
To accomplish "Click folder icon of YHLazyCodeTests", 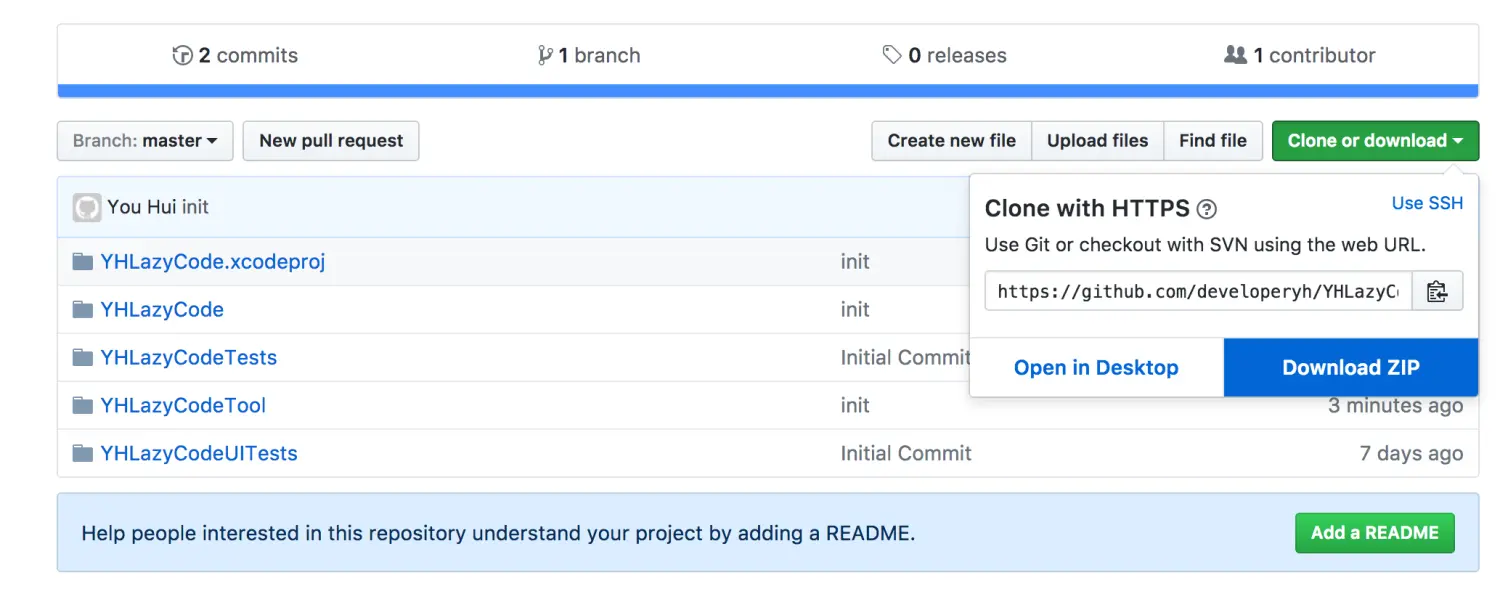I will coord(83,358).
